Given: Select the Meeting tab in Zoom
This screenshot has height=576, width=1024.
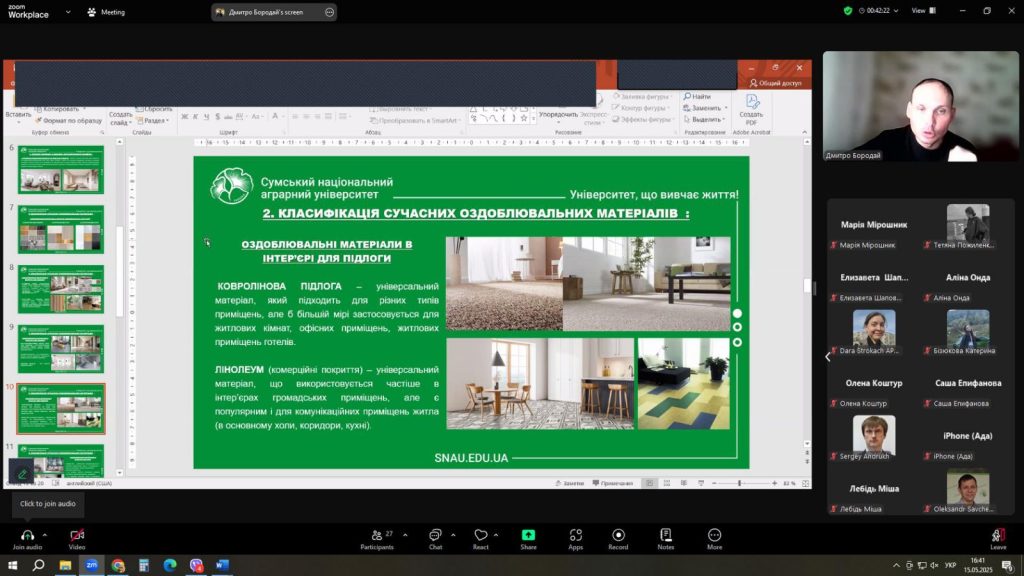Looking at the screenshot, I should pyautogui.click(x=106, y=12).
